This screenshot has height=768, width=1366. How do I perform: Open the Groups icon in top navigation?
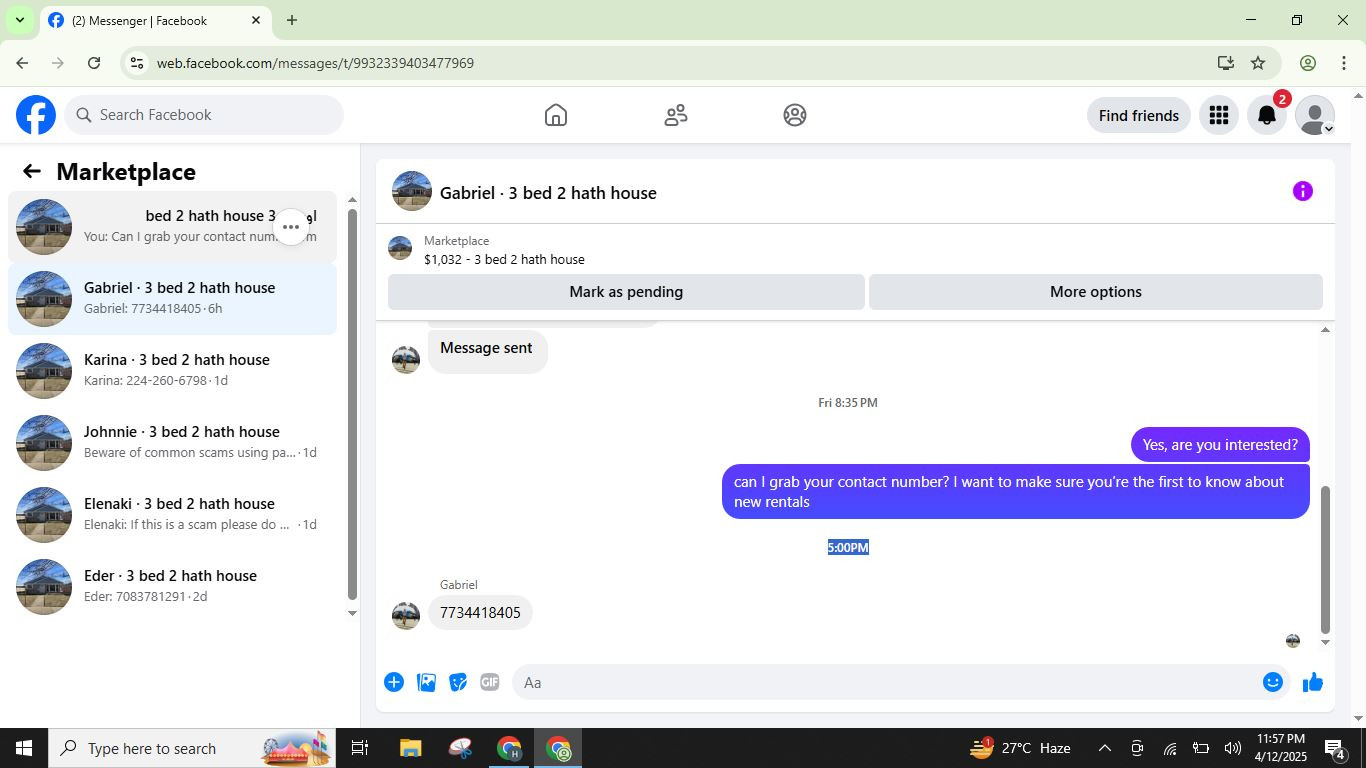pyautogui.click(x=795, y=115)
